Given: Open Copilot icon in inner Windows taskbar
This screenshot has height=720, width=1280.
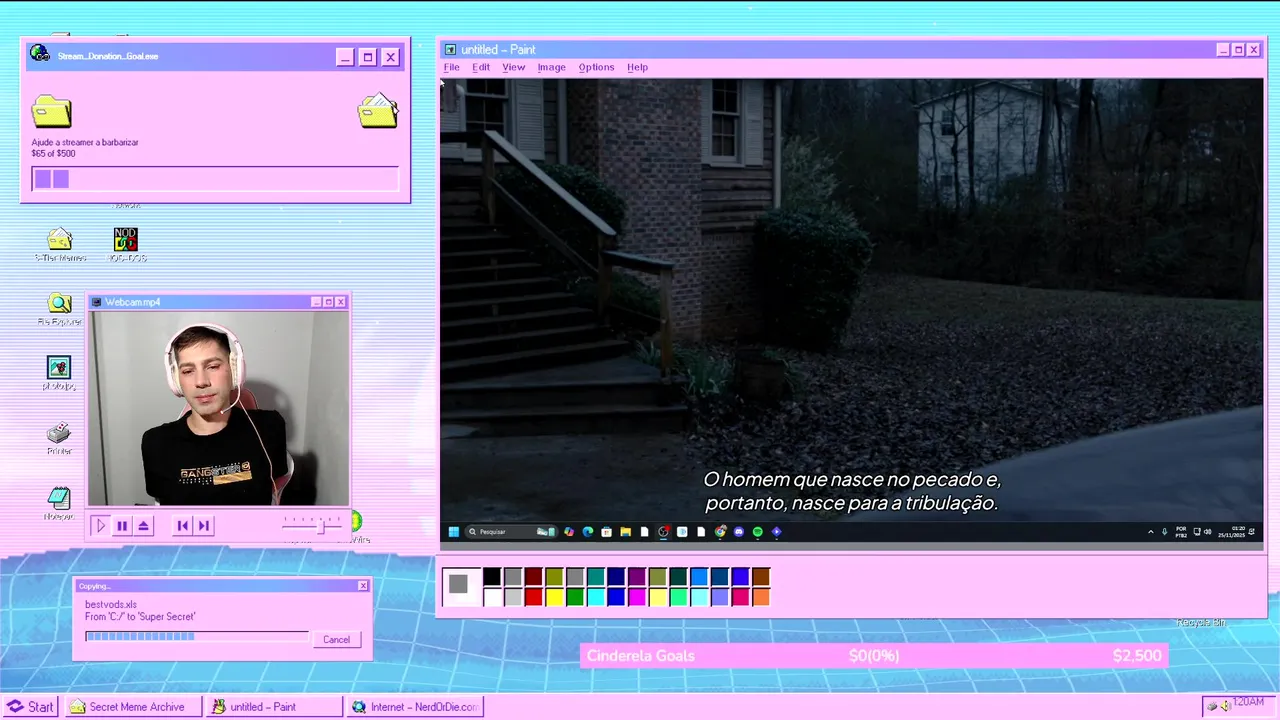Looking at the screenshot, I should pos(569,532).
